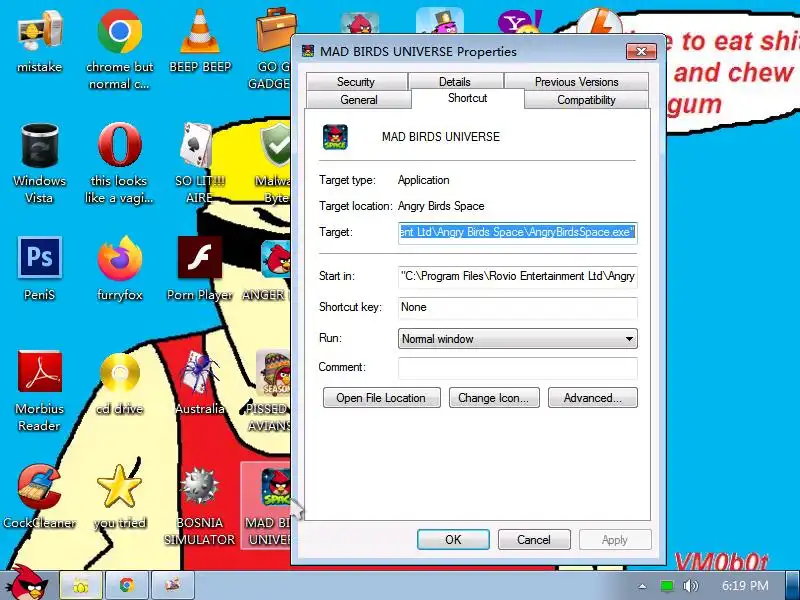Click the Angry Birds Start button on taskbar
800x600 pixels.
point(29,583)
